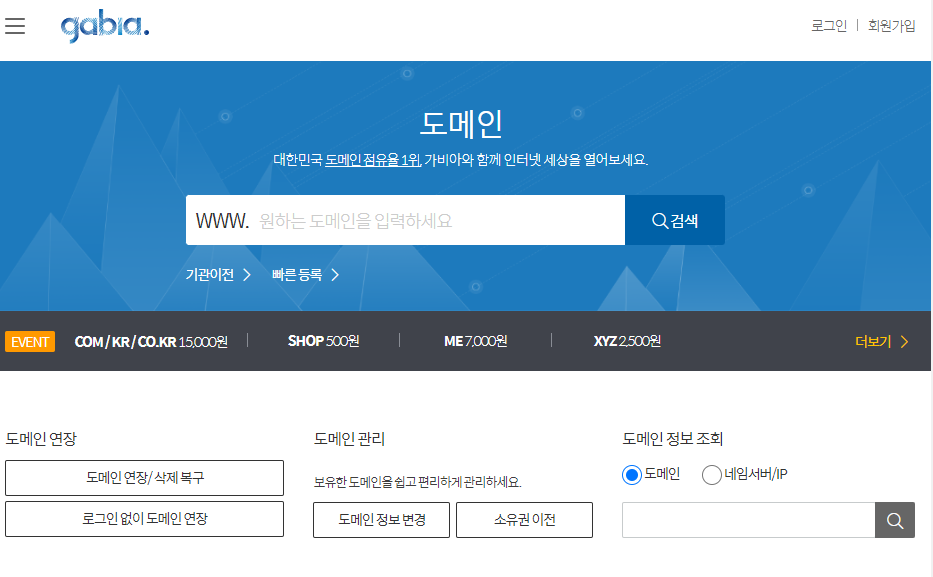Select the 네임서버/IP radio button
Image resolution: width=933 pixels, height=577 pixels.
point(712,475)
